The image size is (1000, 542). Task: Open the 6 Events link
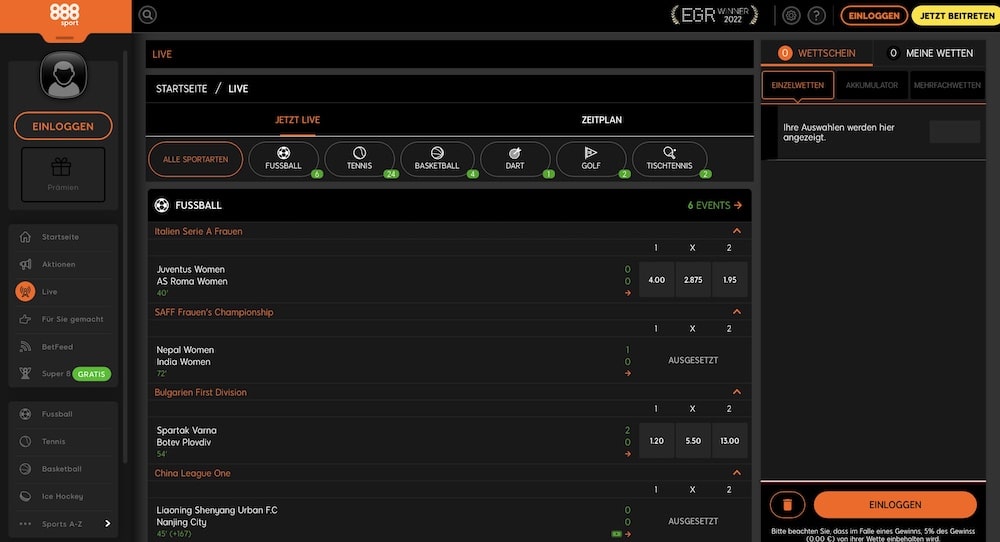pyautogui.click(x=714, y=205)
